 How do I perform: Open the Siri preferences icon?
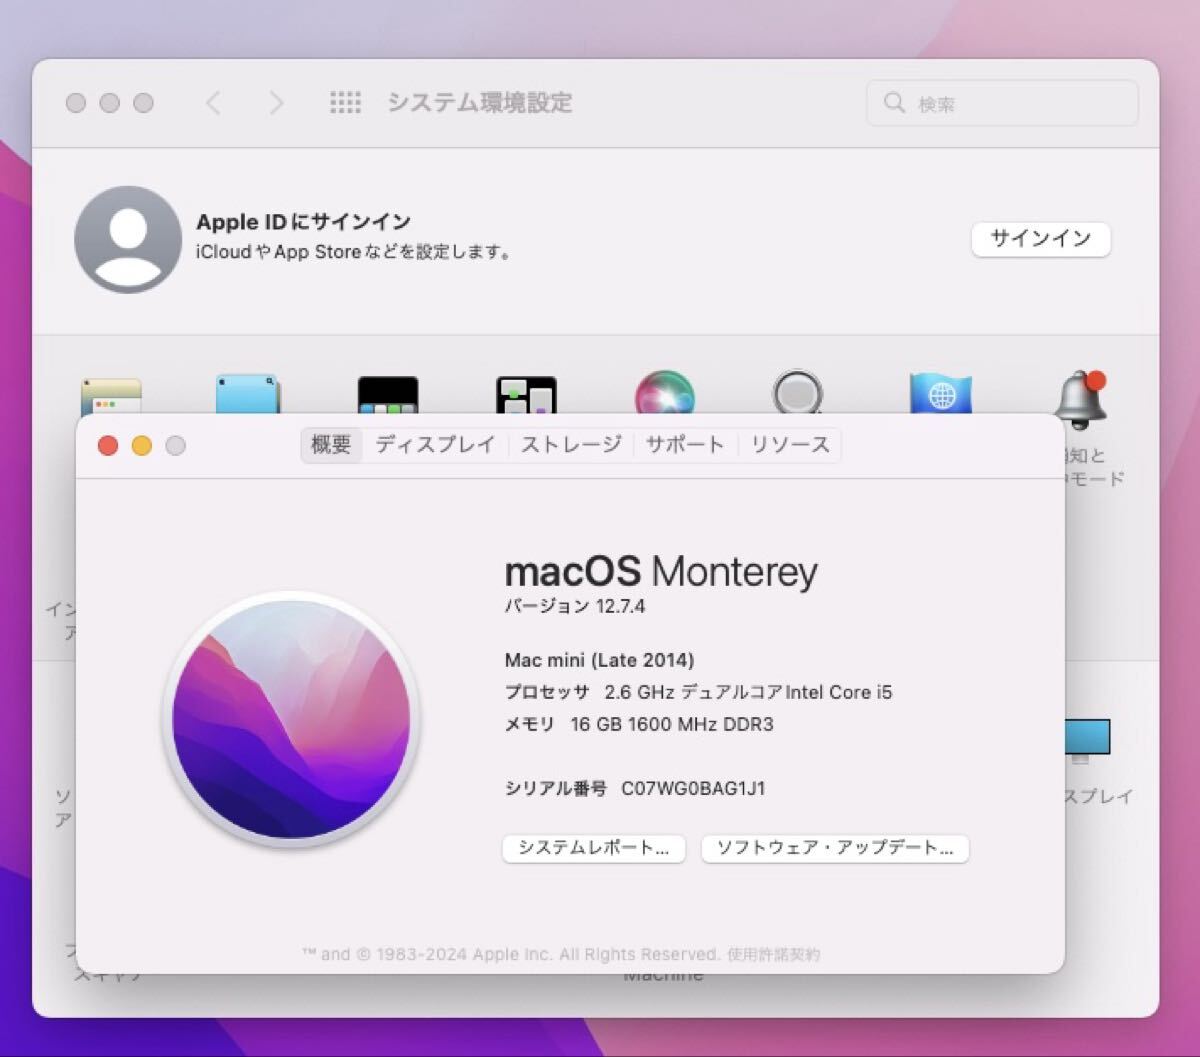665,393
